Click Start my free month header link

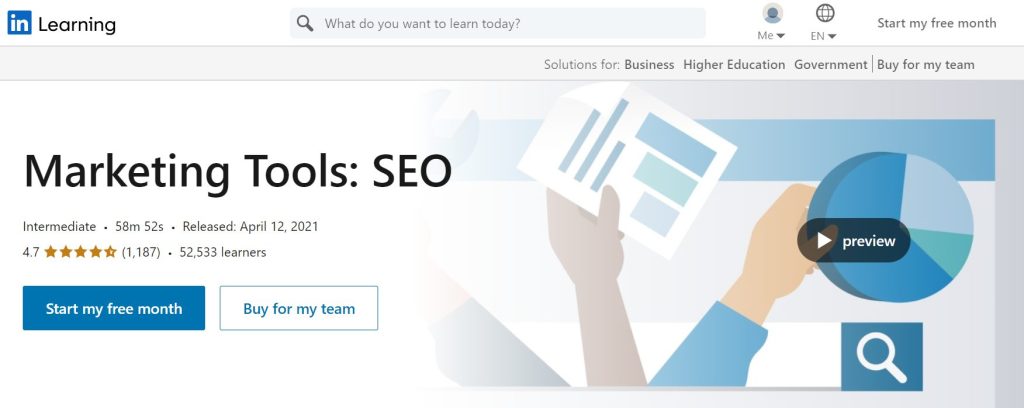point(936,23)
